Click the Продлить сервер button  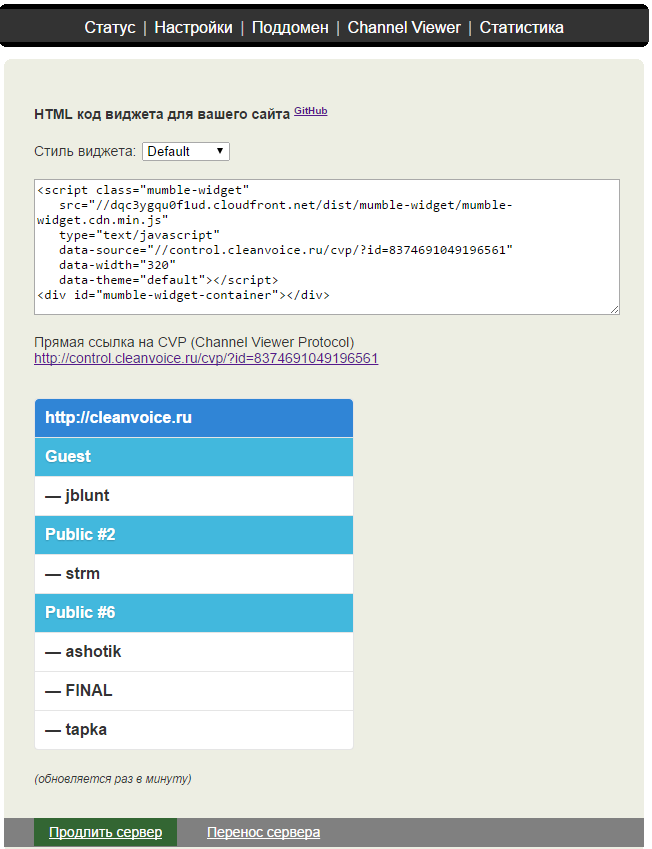[x=105, y=832]
